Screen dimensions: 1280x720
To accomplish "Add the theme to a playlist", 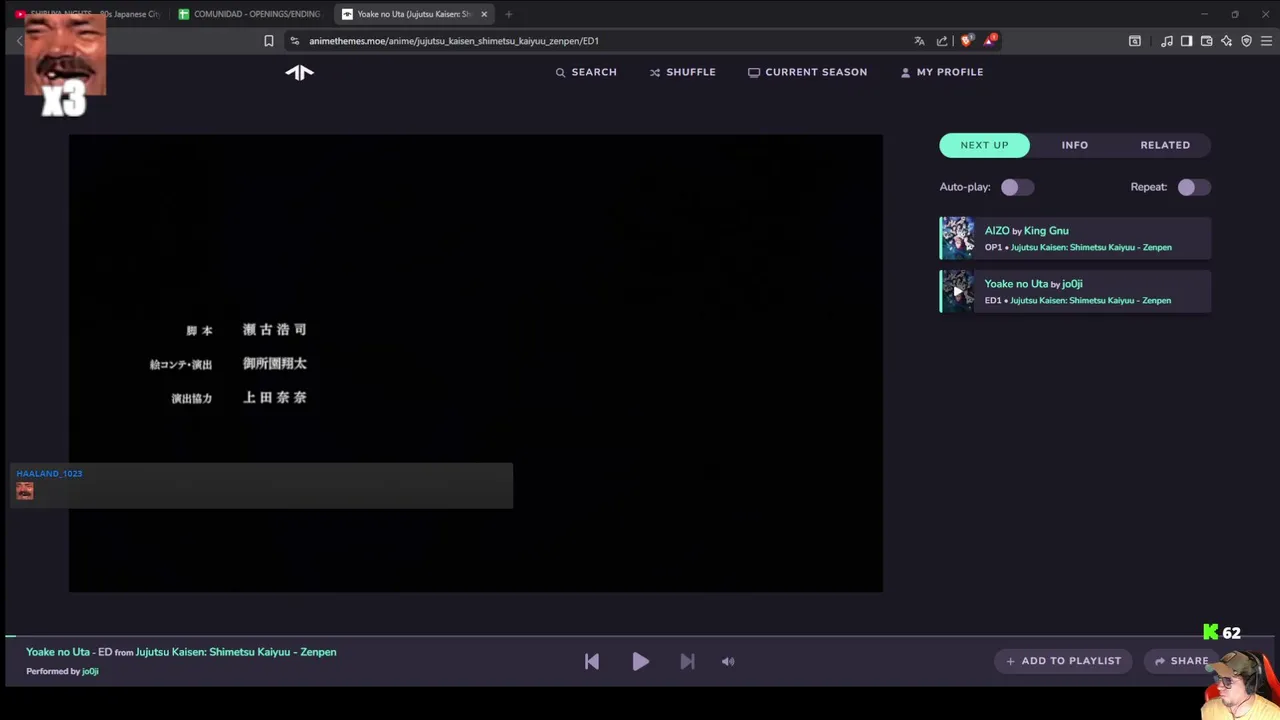I will tap(1063, 661).
